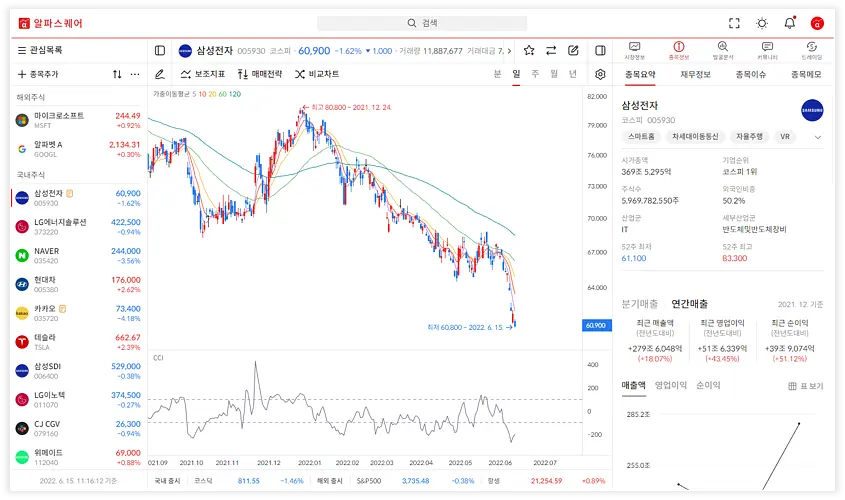845x500 pixels.
Task: Toggle the left sidebar panel icon
Action: 160,51
